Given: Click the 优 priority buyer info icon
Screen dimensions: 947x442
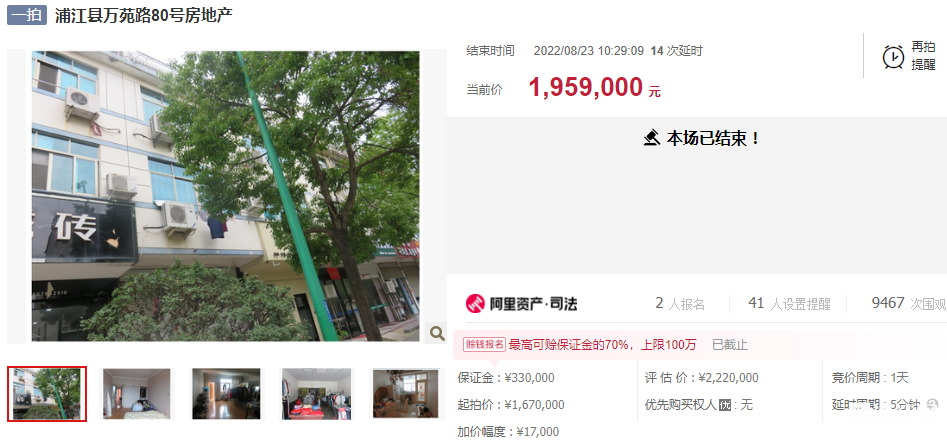Looking at the screenshot, I should [x=725, y=405].
